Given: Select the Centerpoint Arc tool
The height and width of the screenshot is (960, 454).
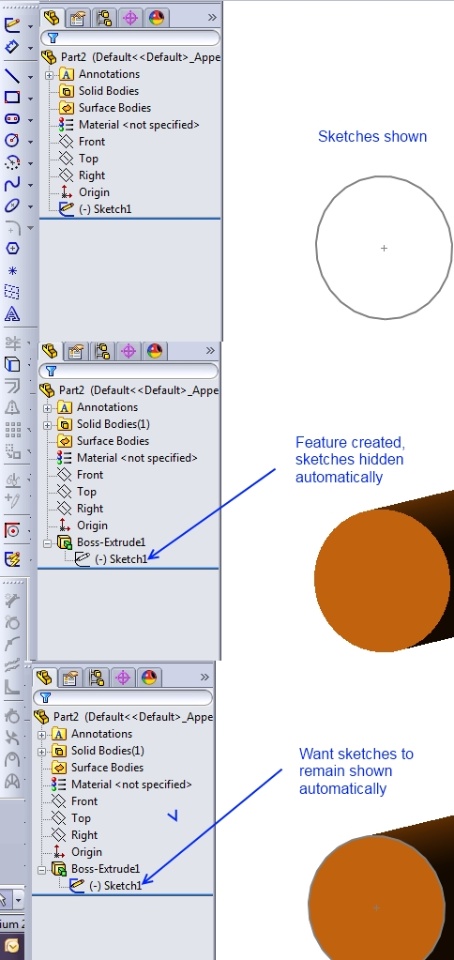Looking at the screenshot, I should (x=12, y=162).
